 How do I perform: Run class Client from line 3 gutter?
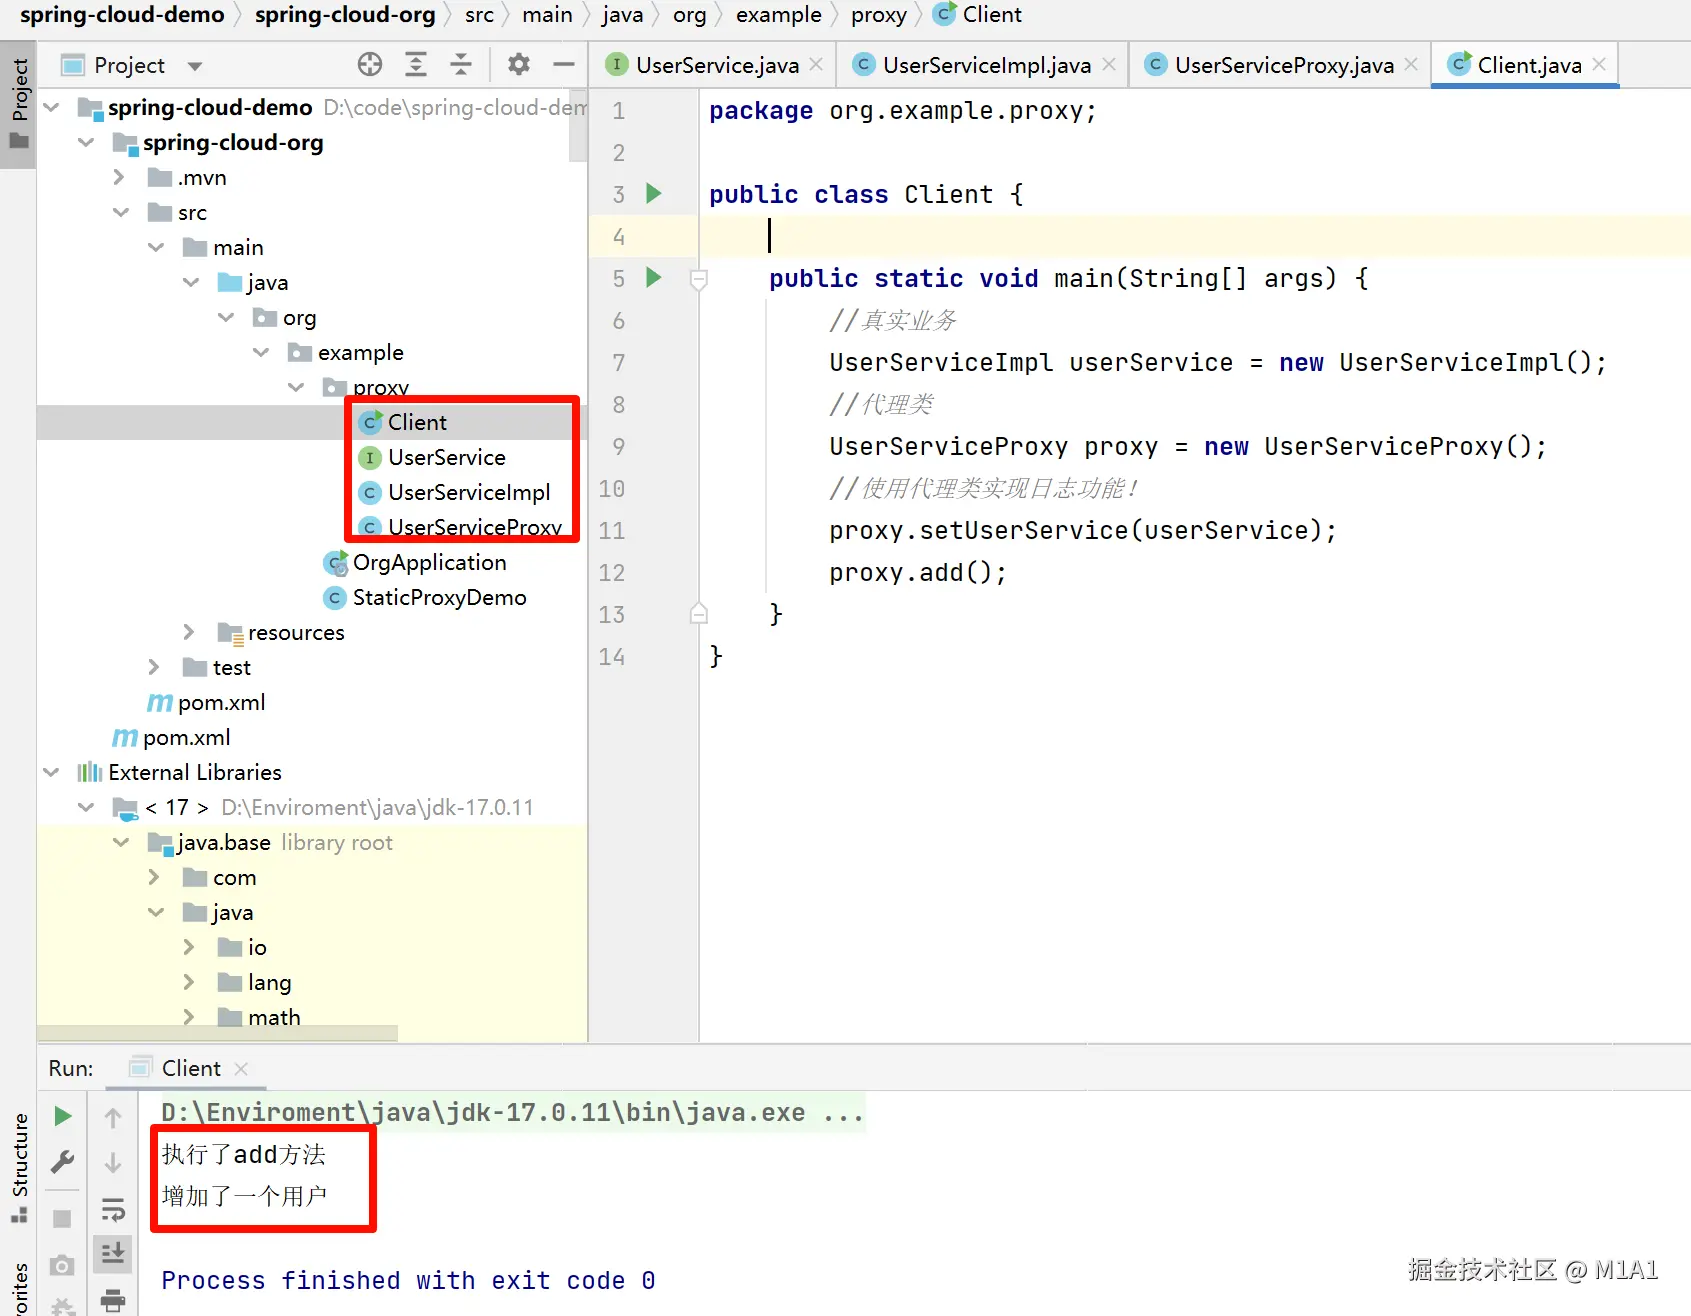654,193
